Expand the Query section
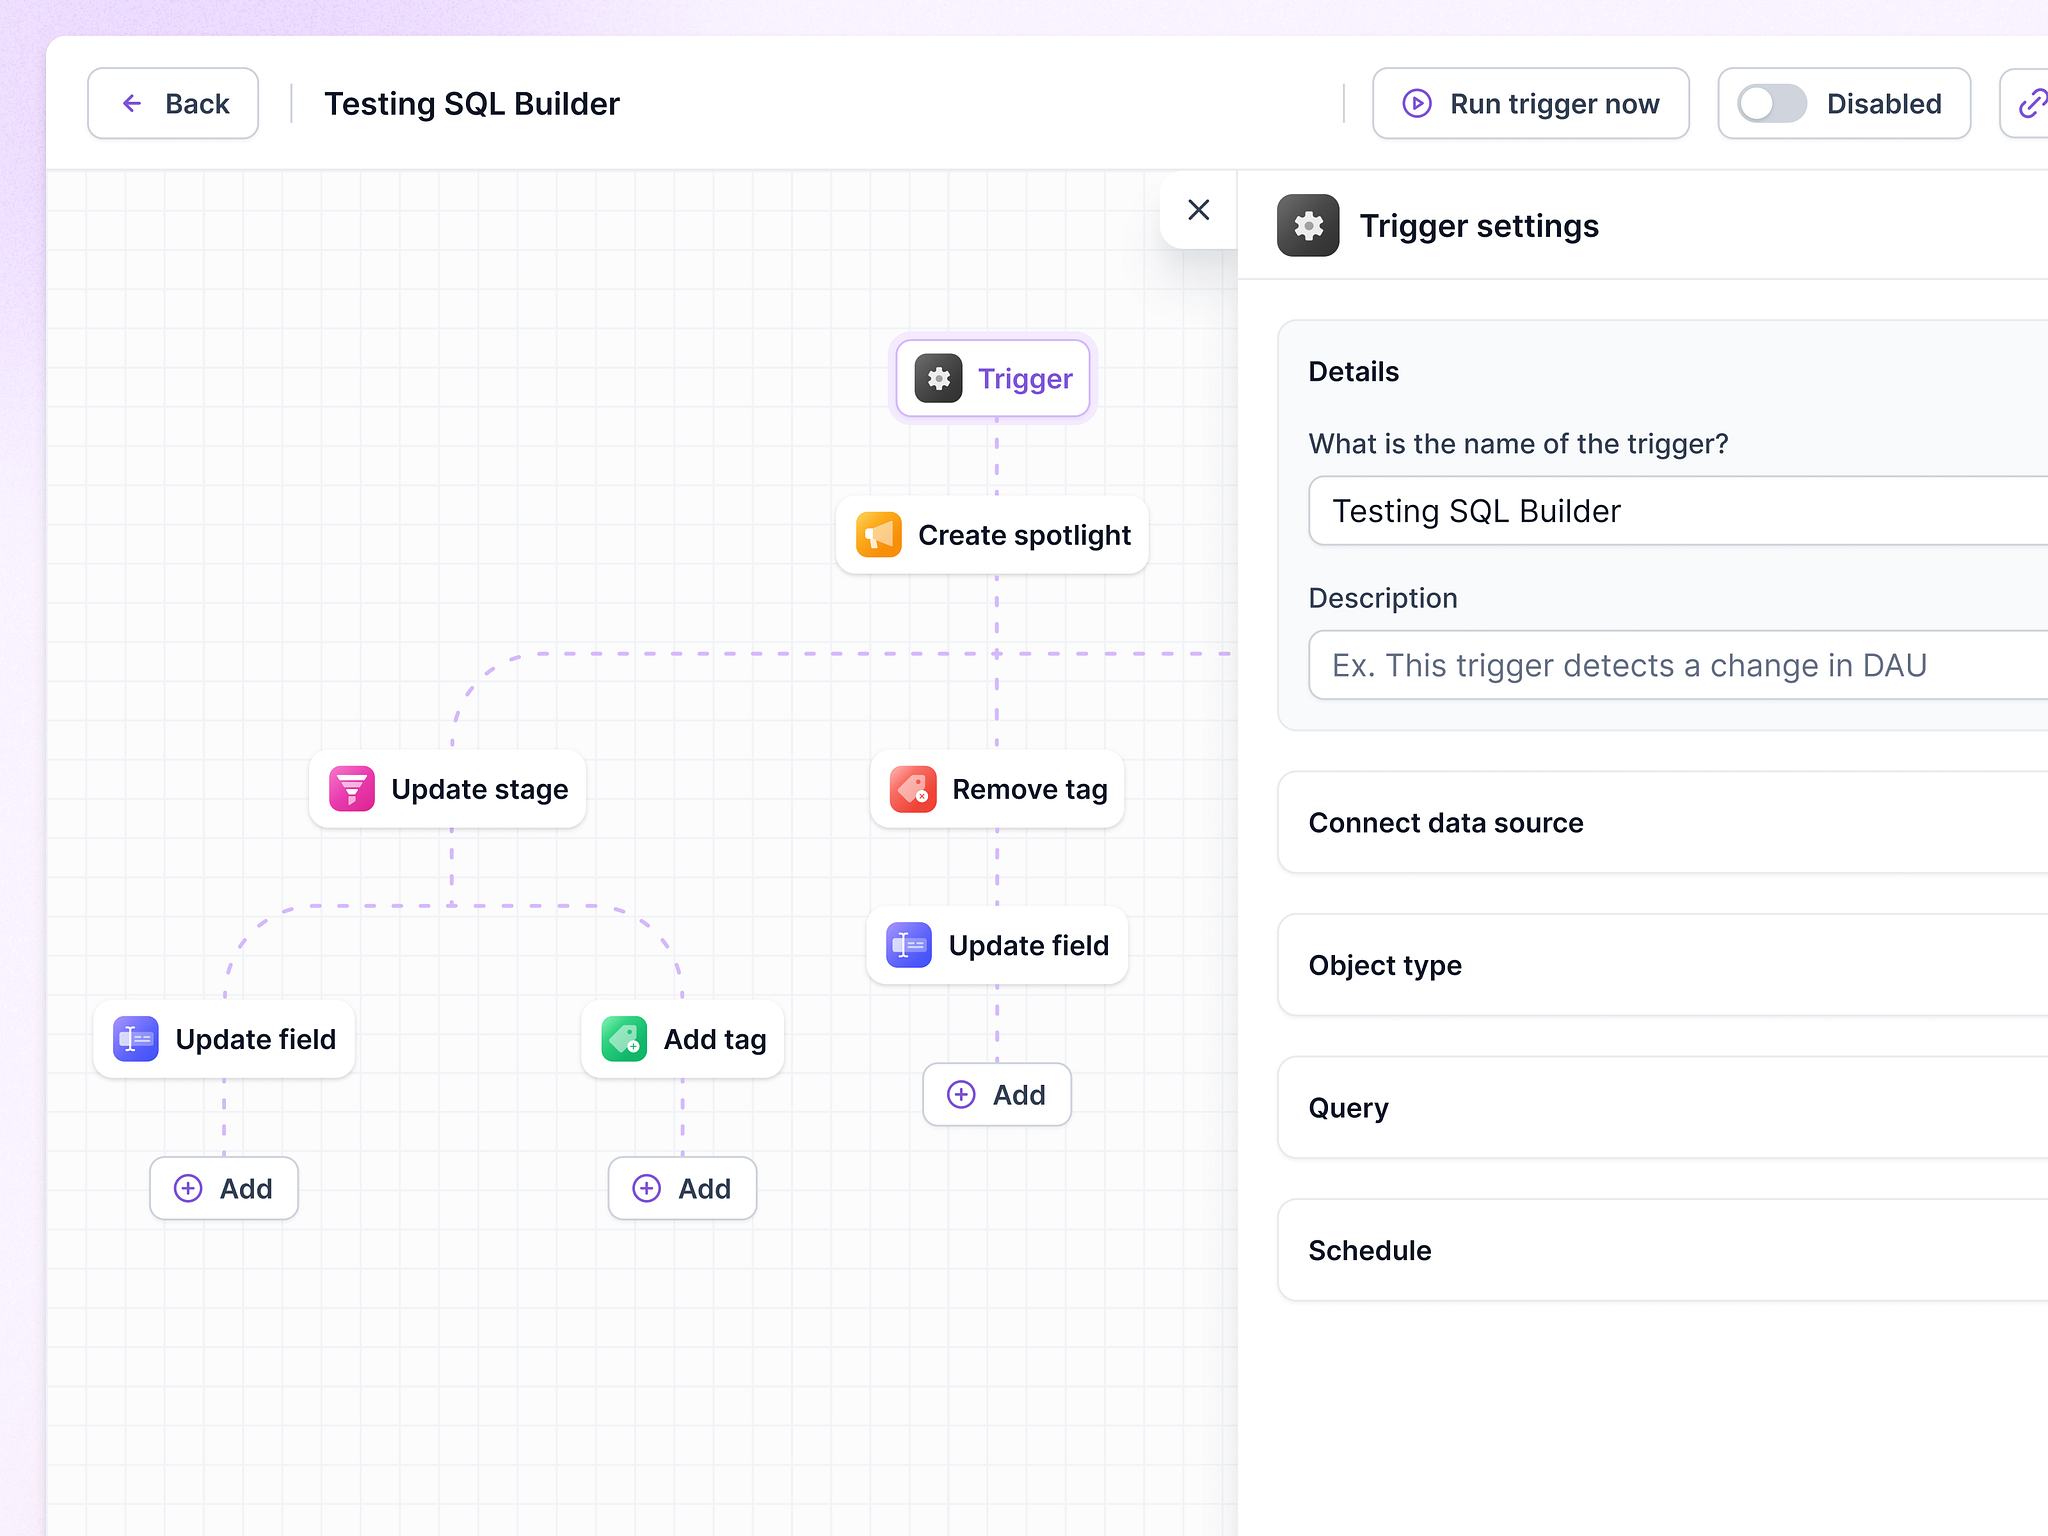This screenshot has width=2048, height=1536. 1662,1108
